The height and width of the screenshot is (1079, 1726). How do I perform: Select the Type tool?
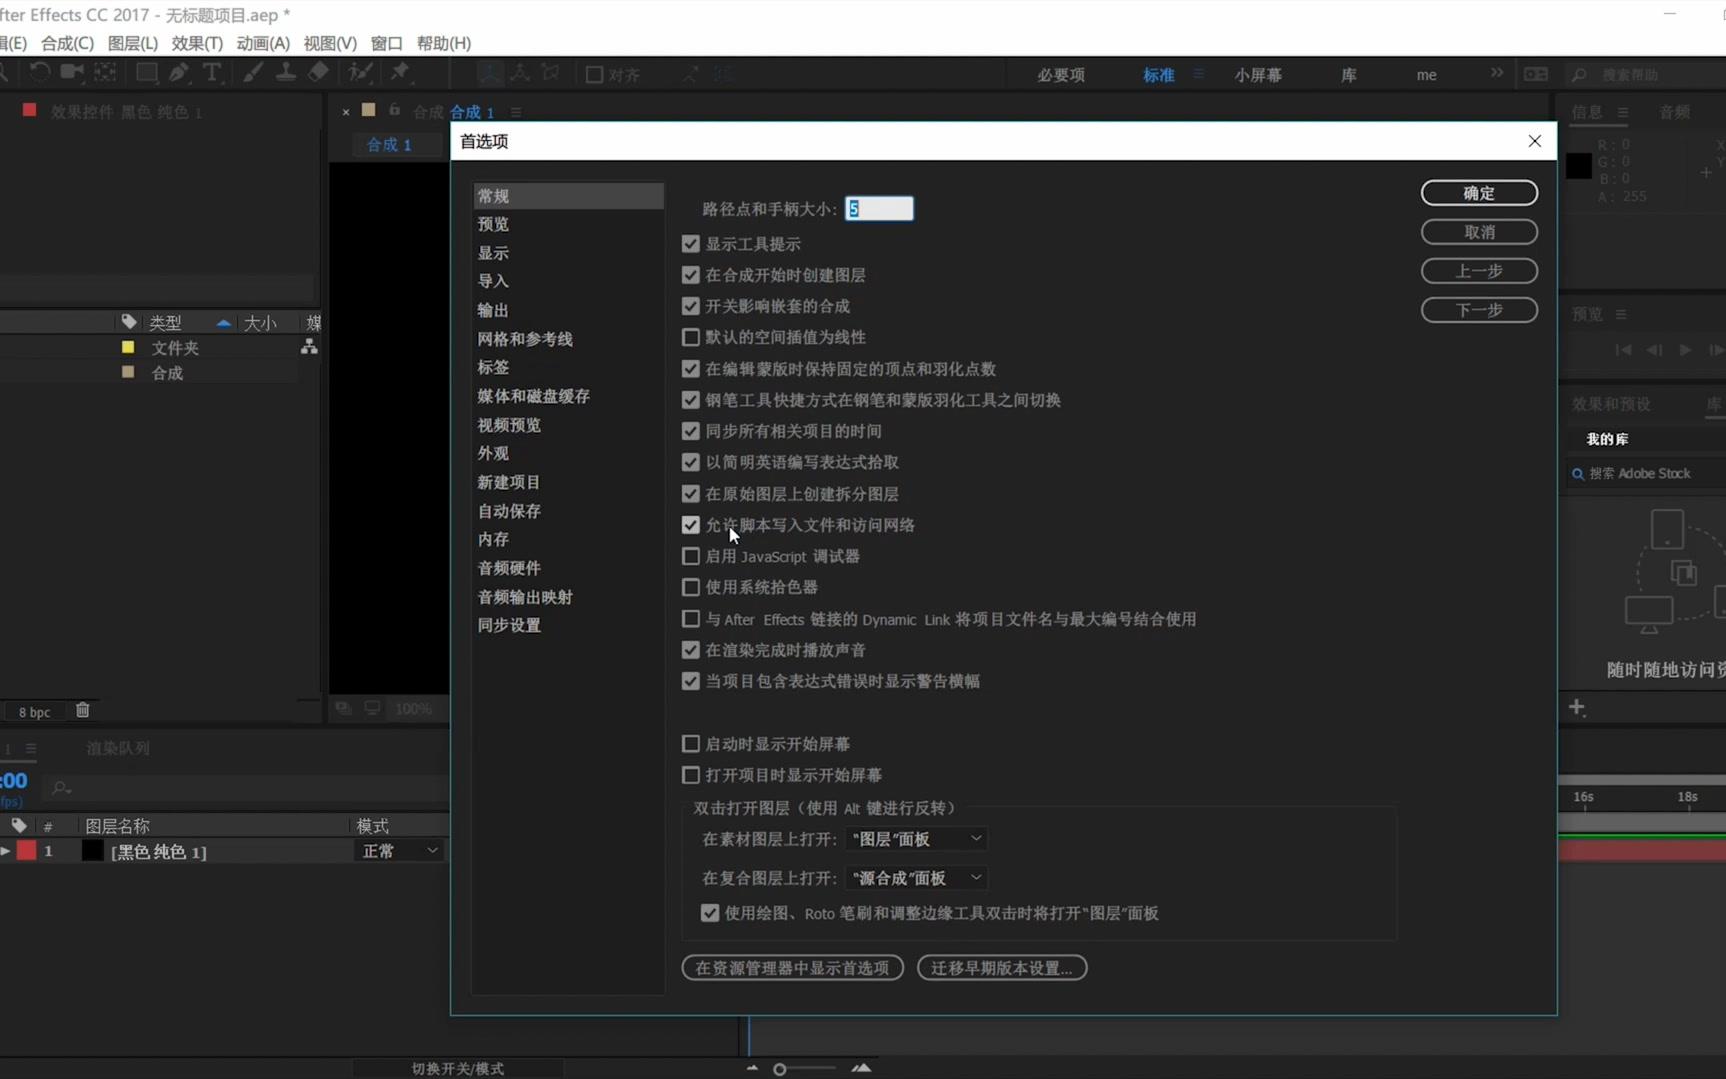click(x=211, y=72)
